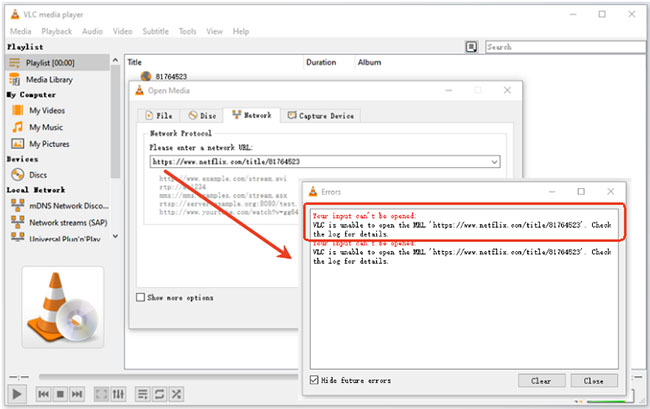Select Universal Plug'n'Play entry
The width and height of the screenshot is (650, 409).
(x=65, y=239)
